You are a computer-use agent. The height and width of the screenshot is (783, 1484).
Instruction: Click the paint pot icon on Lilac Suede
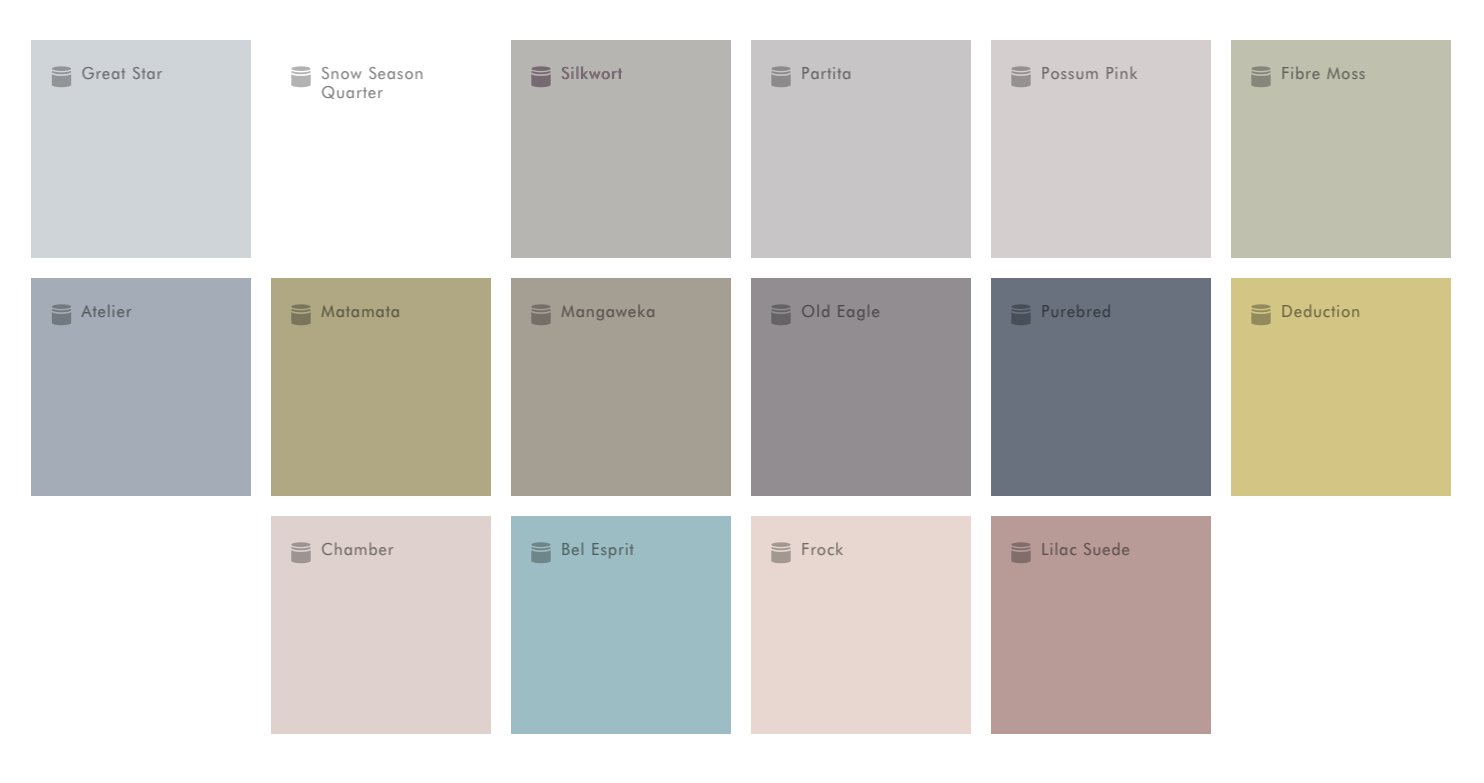pos(1021,552)
